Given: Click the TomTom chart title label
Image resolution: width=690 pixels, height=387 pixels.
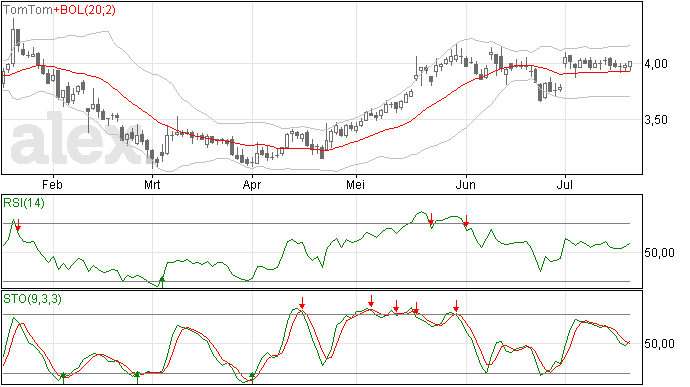Looking at the screenshot, I should point(28,10).
